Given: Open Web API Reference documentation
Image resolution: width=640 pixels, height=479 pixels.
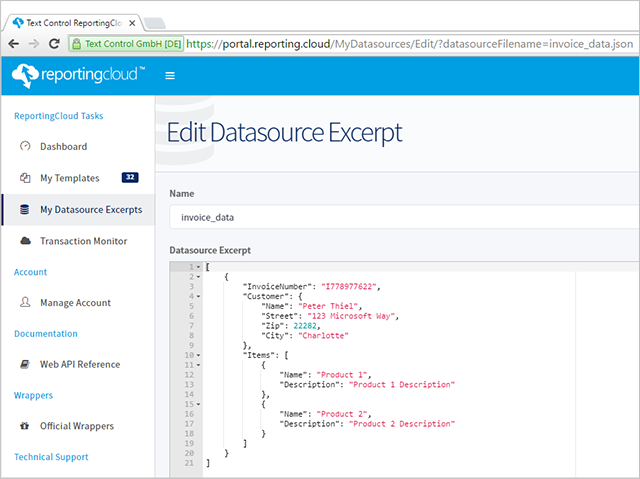Looking at the screenshot, I should coord(80,364).
